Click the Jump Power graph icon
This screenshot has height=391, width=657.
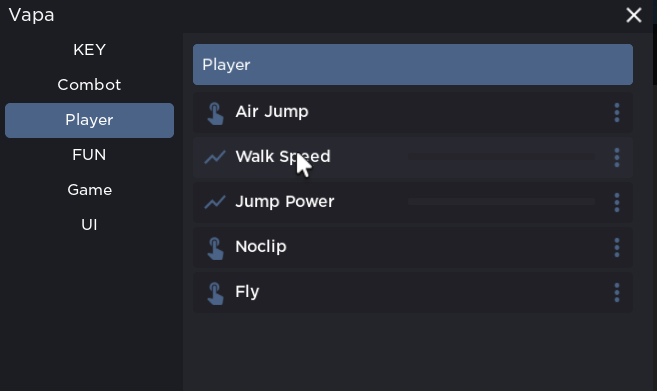tap(215, 202)
